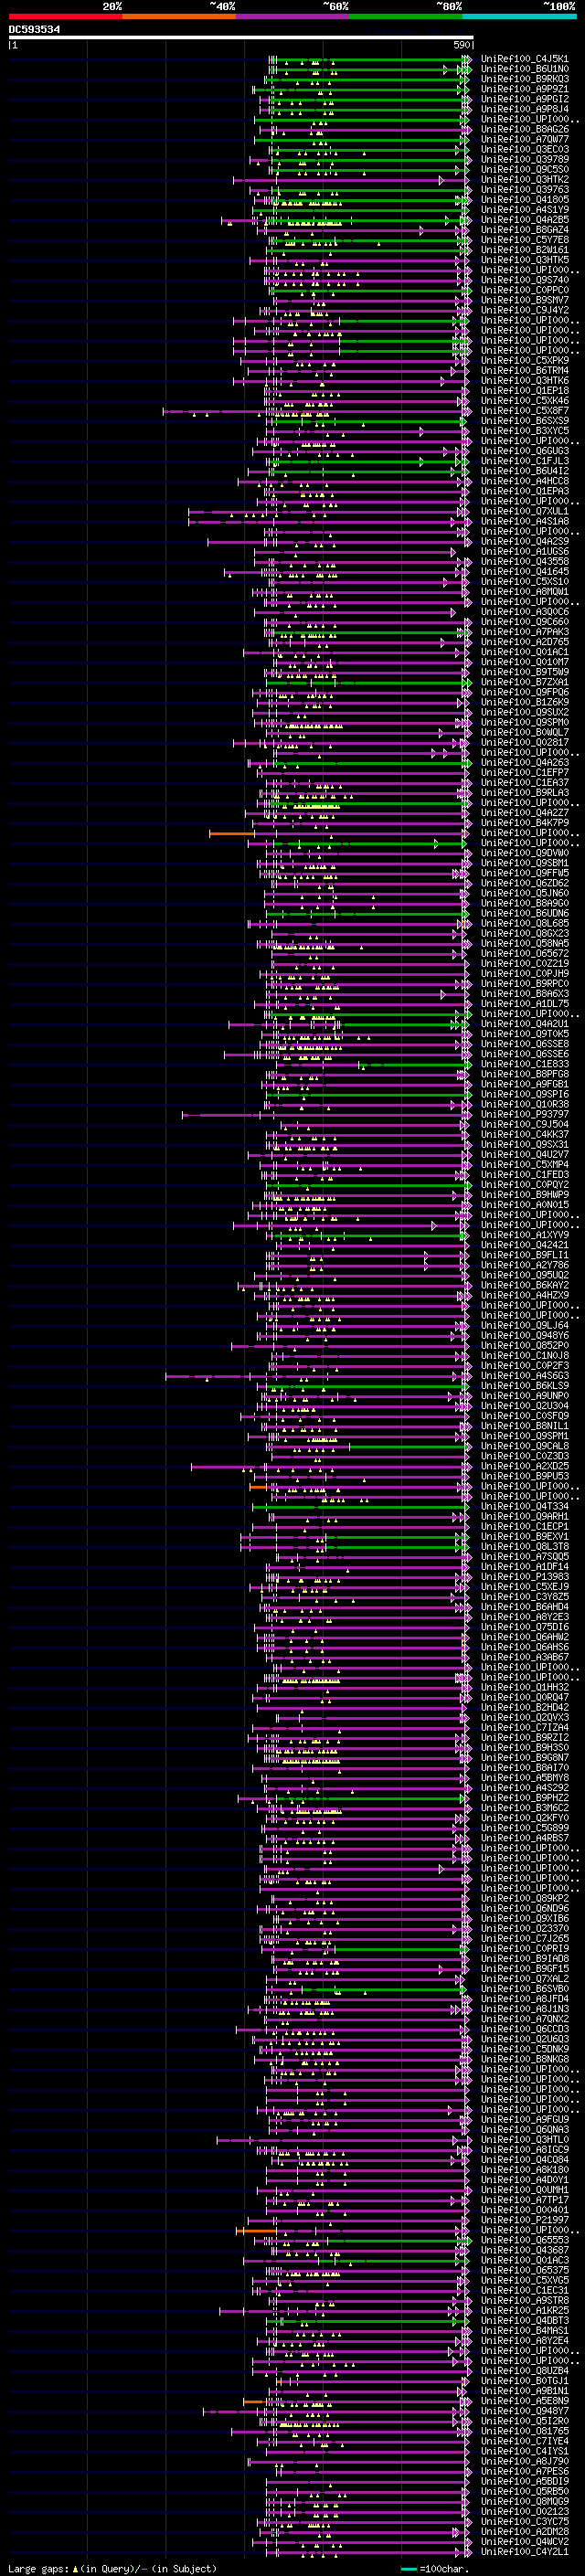Select the UniRef100_B6TRM4 label
The image size is (585, 2576).
pyautogui.click(x=524, y=370)
